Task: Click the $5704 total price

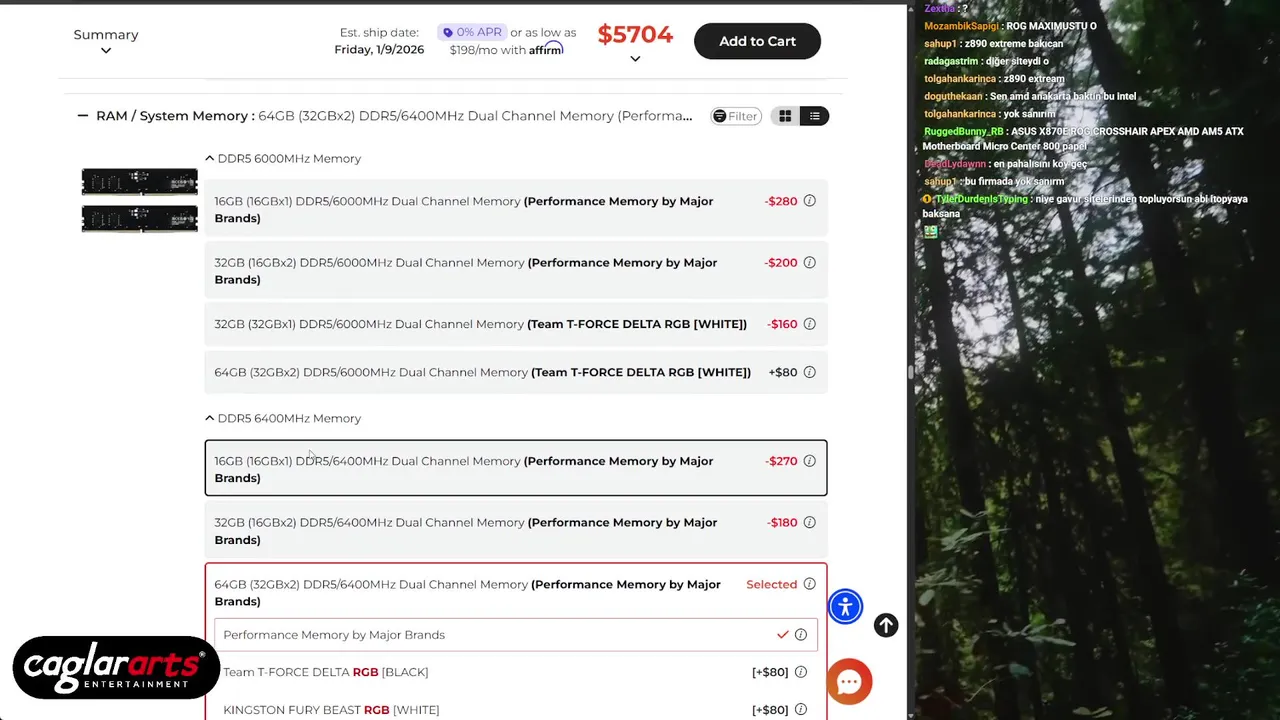Action: click(x=635, y=34)
